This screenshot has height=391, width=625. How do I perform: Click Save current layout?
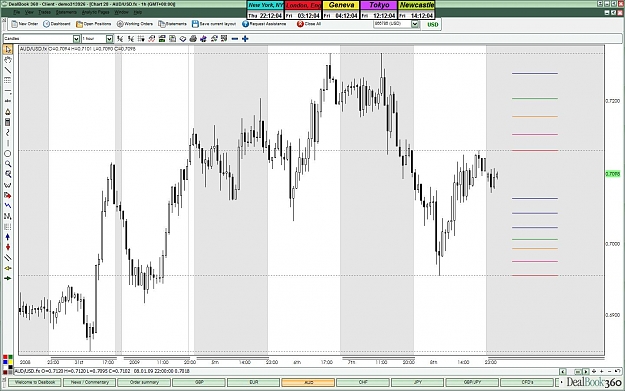[x=214, y=24]
